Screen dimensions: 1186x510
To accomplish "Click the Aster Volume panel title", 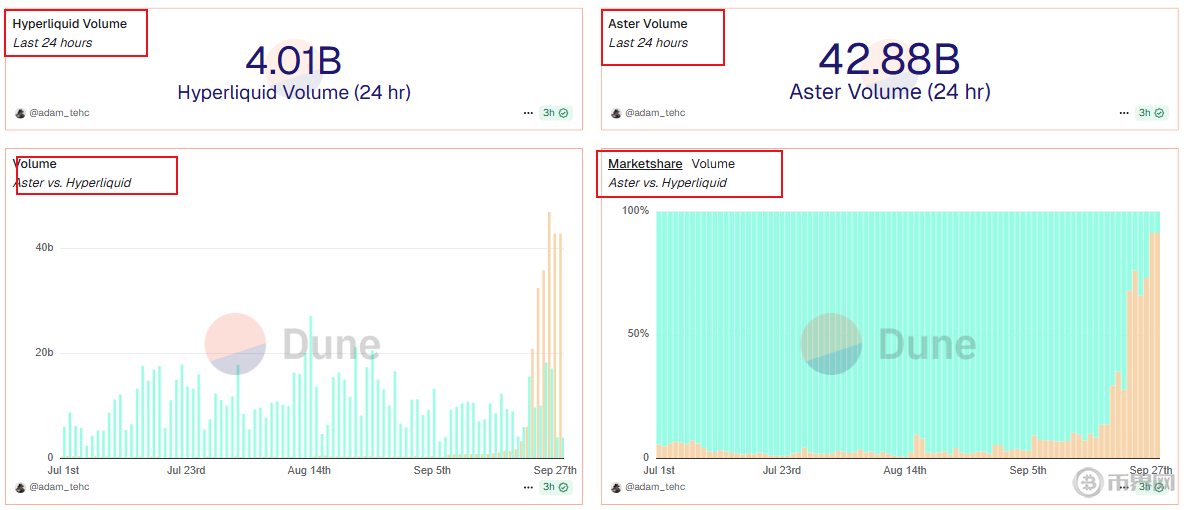I will click(x=648, y=24).
